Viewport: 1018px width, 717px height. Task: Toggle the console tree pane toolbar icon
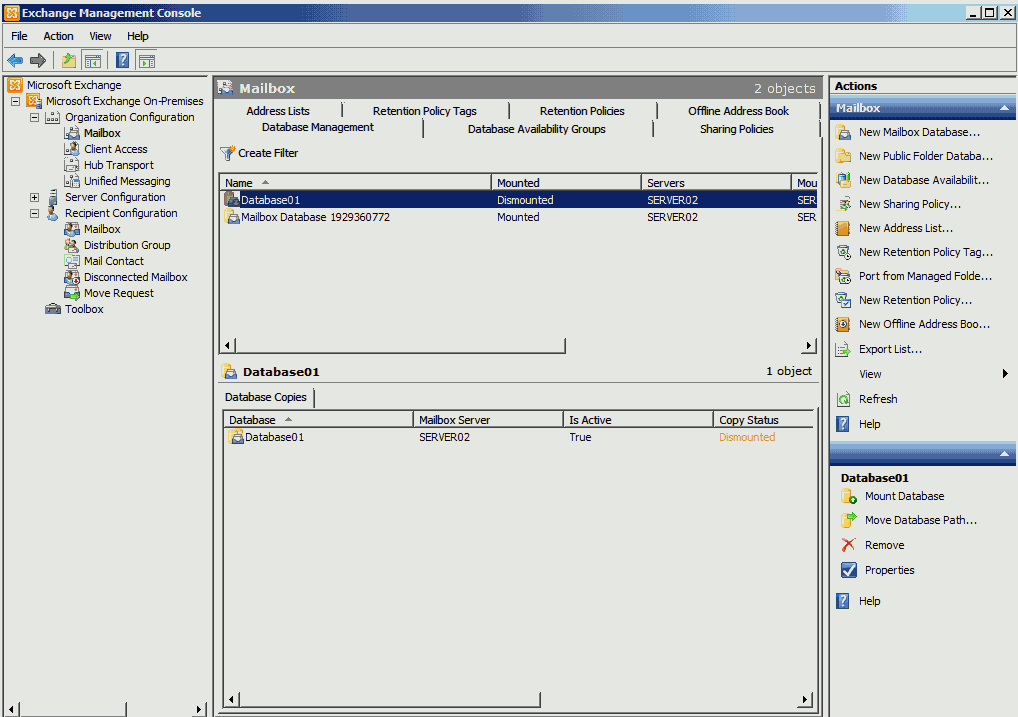coord(93,60)
